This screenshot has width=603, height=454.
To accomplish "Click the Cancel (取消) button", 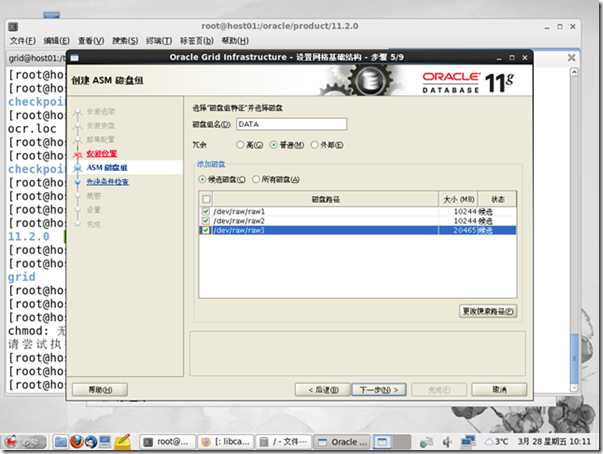I will click(x=499, y=390).
